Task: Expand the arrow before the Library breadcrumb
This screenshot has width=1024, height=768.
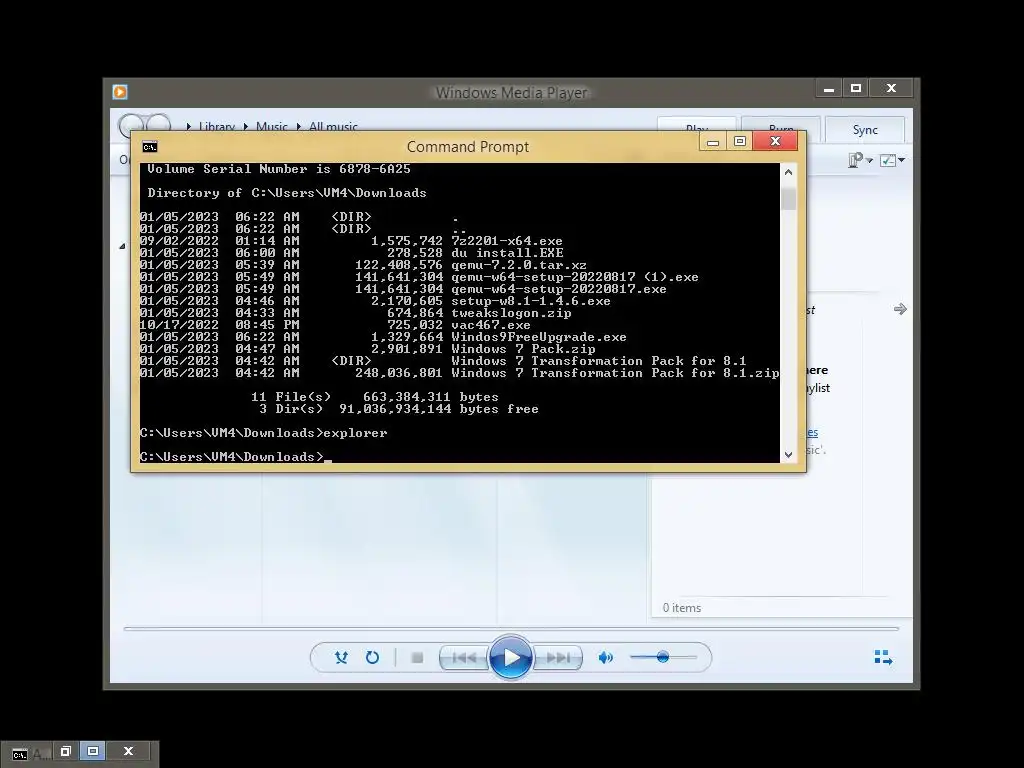Action: coord(189,126)
